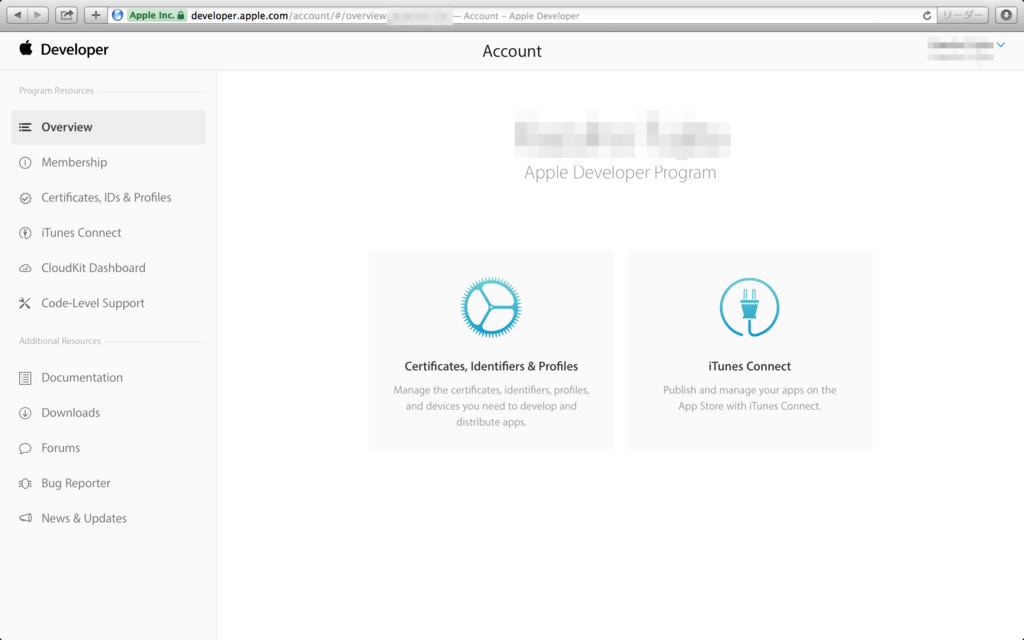Click the Overview list icon in the sidebar

[25, 127]
